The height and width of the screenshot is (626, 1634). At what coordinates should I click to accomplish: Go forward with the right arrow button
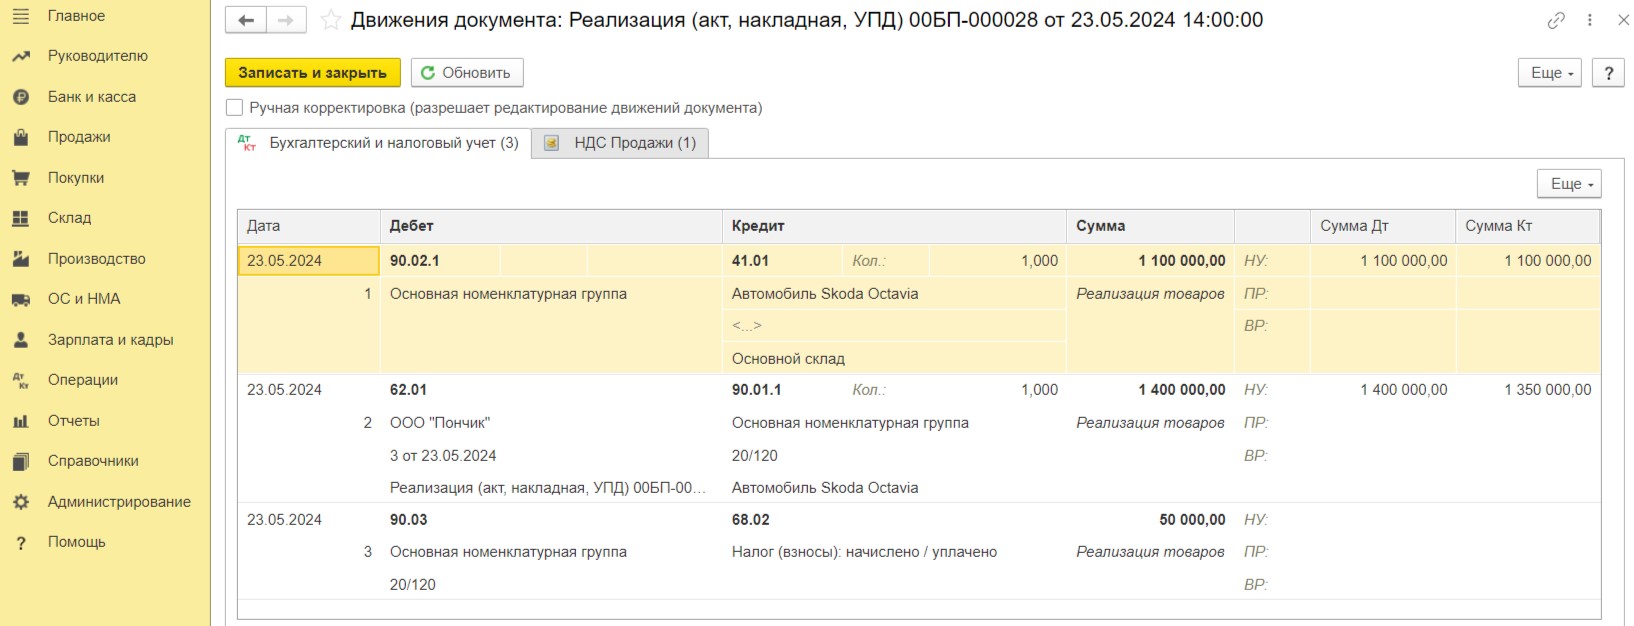(x=286, y=20)
